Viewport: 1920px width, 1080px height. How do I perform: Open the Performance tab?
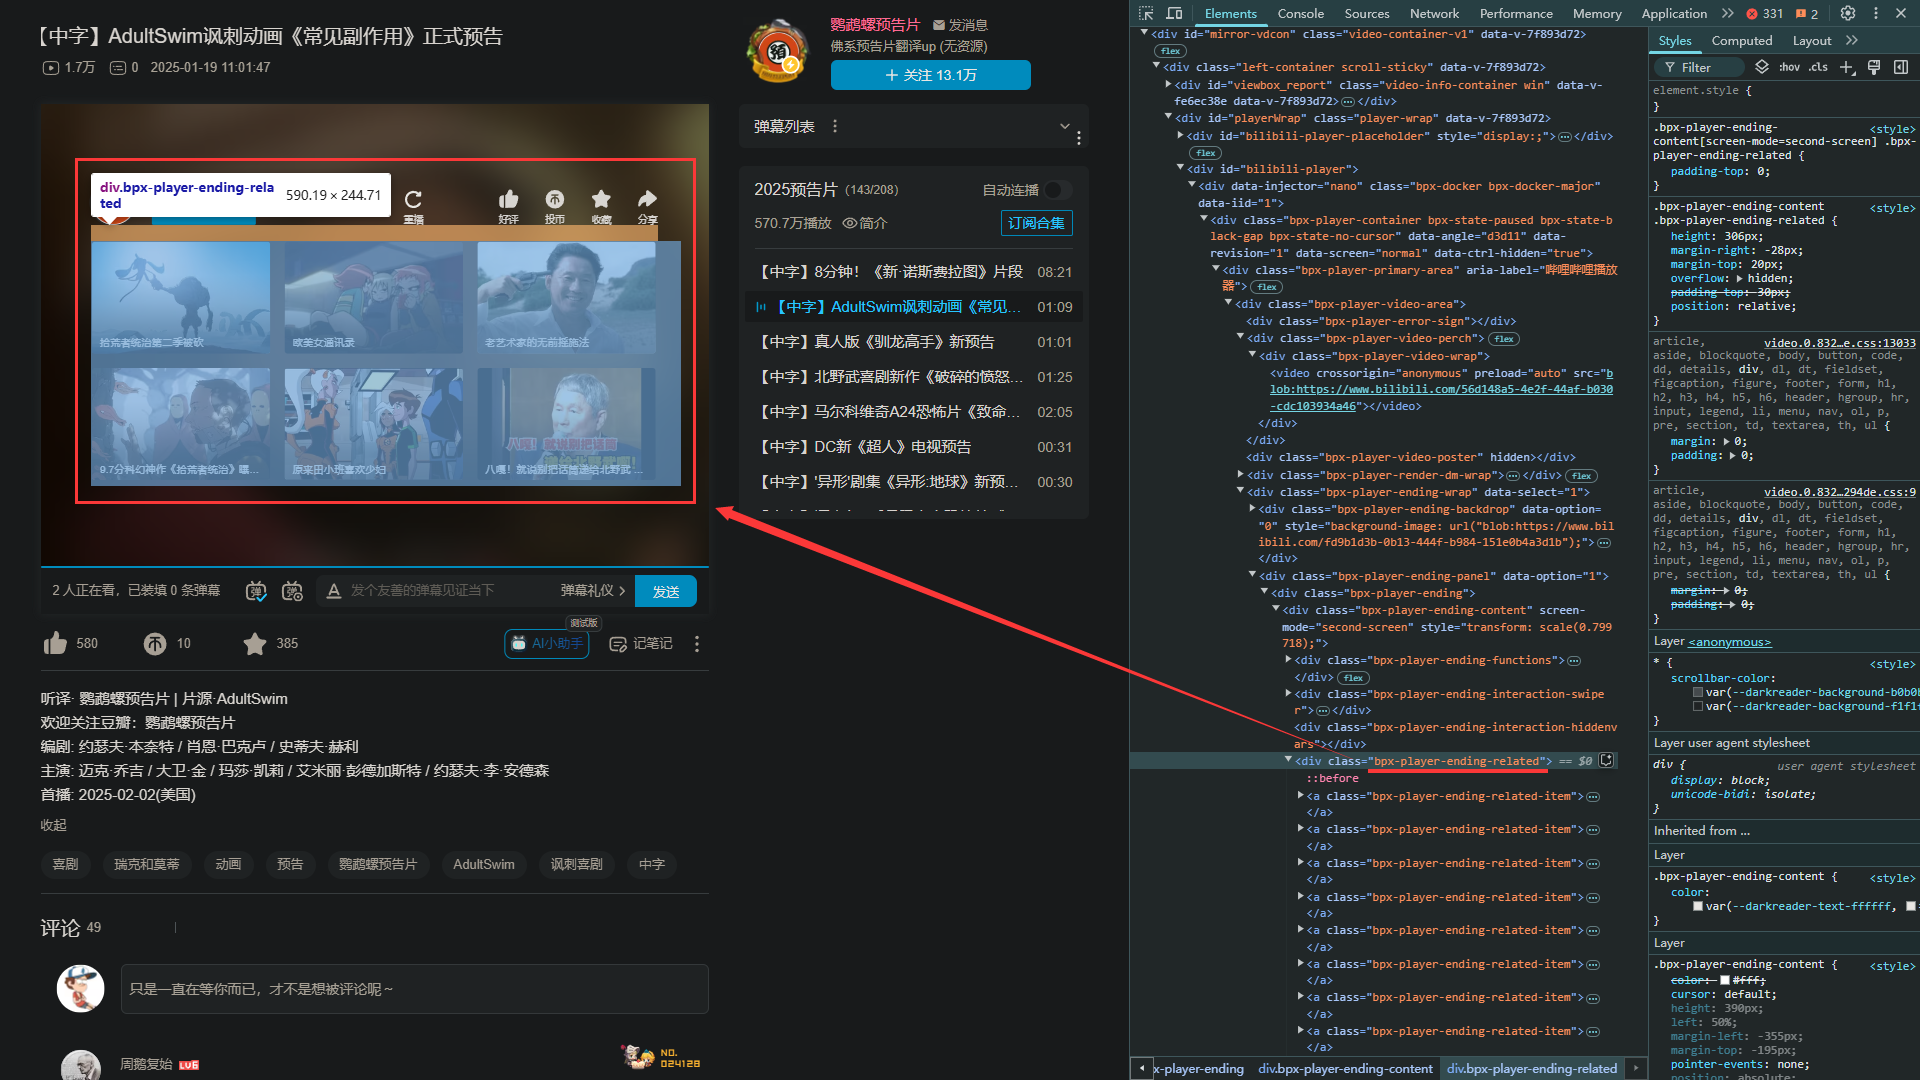tap(1516, 13)
